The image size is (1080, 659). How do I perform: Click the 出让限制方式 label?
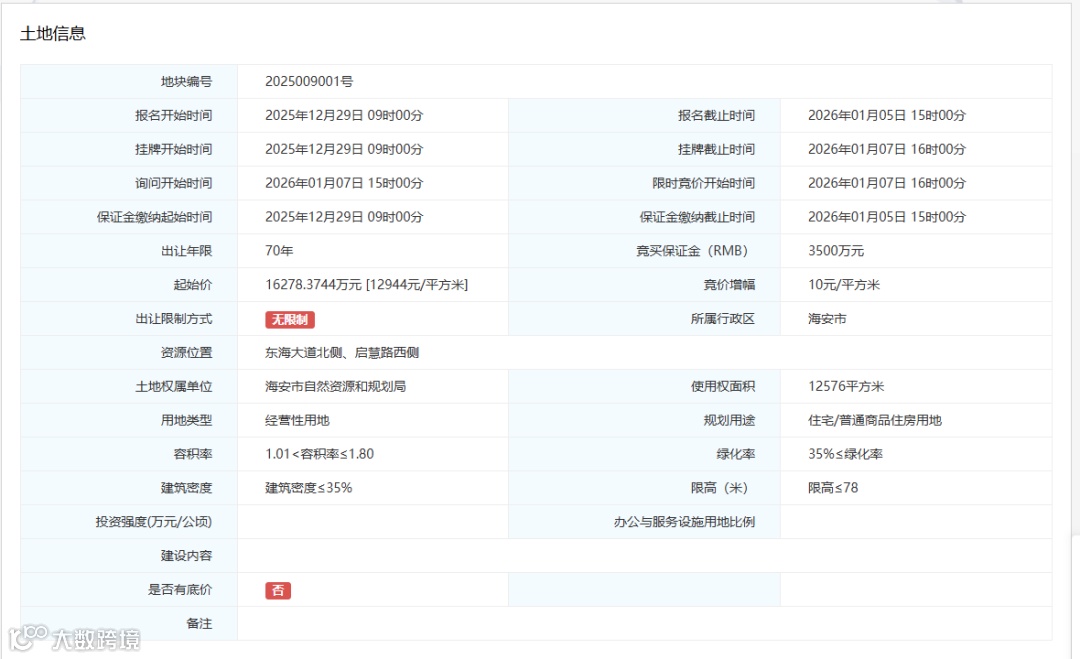(174, 319)
